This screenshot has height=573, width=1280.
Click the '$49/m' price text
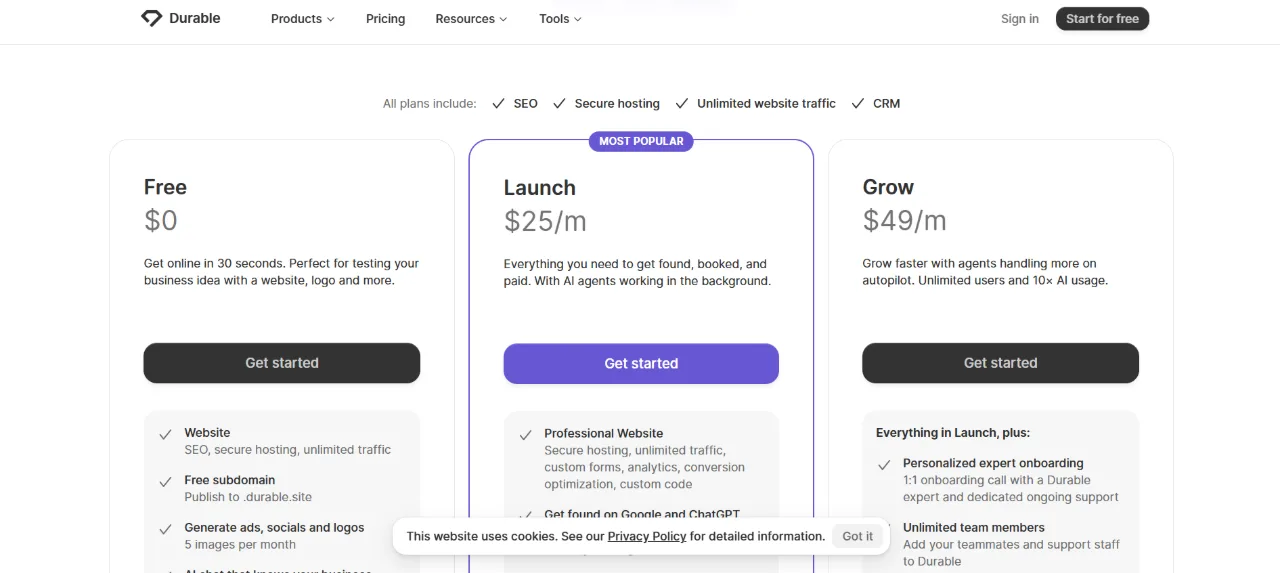tap(905, 220)
